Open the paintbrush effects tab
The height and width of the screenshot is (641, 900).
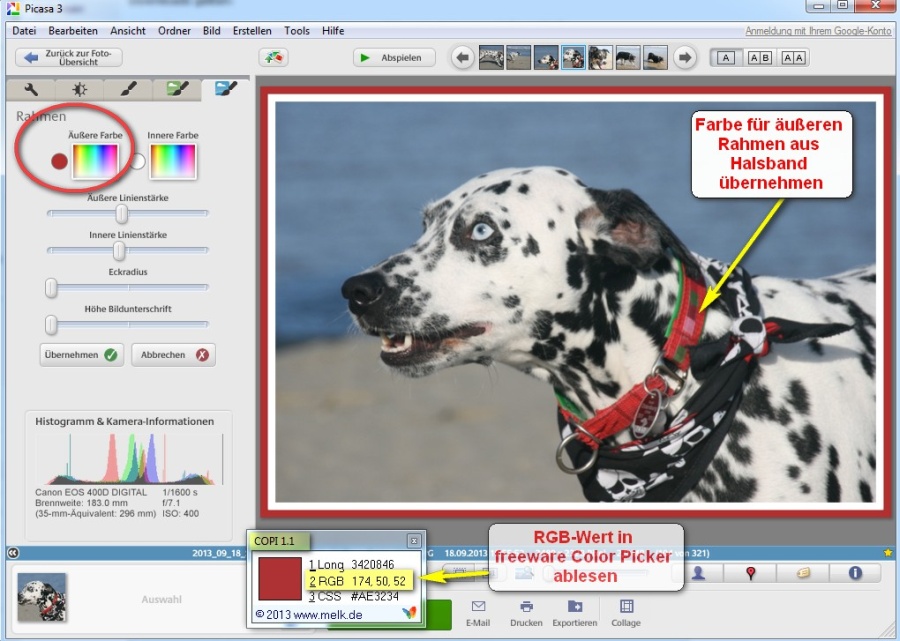click(128, 89)
